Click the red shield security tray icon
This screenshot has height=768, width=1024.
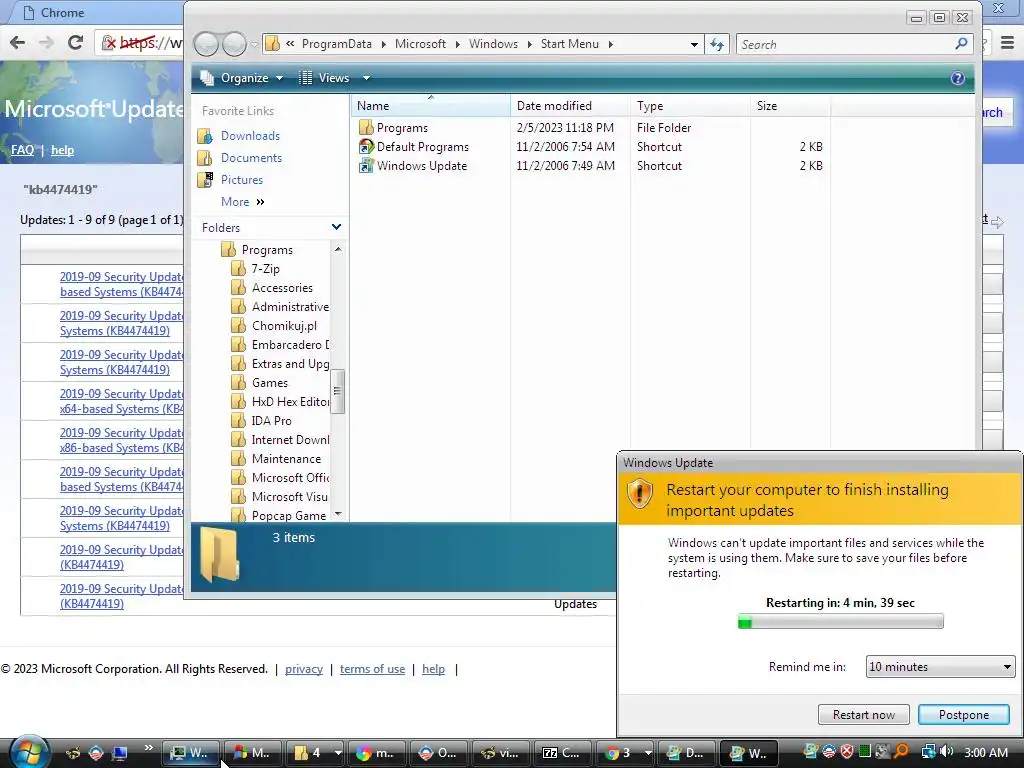[846, 752]
